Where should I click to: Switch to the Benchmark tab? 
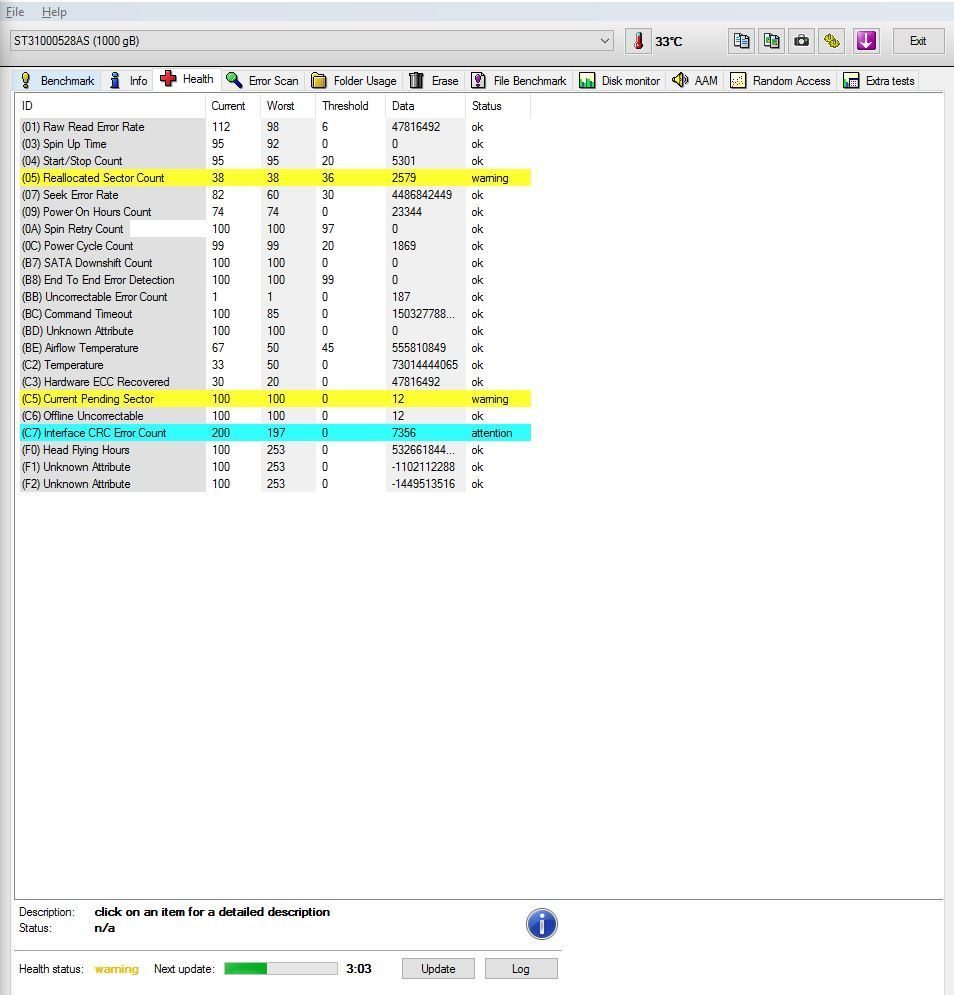tap(57, 81)
